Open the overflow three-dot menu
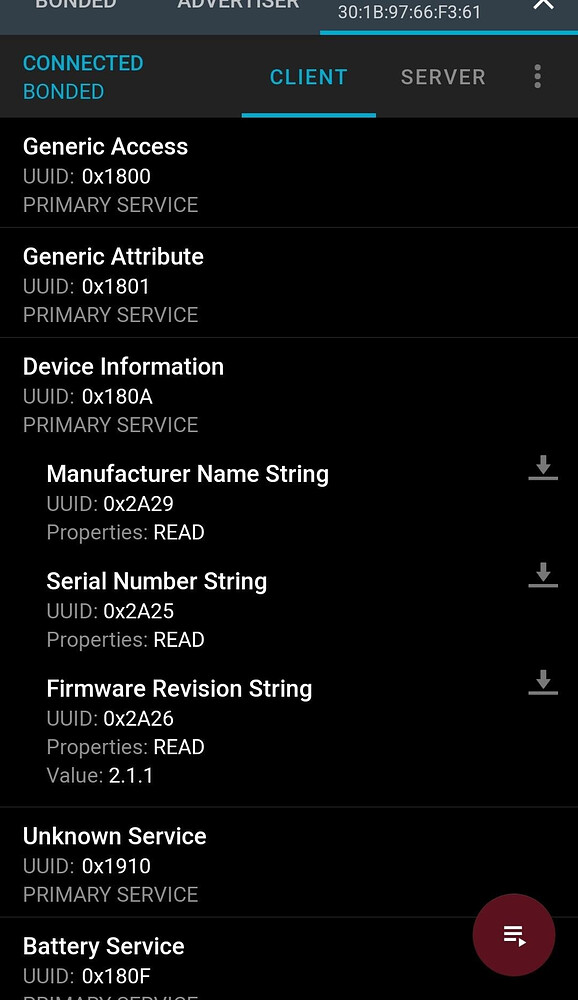 click(537, 76)
